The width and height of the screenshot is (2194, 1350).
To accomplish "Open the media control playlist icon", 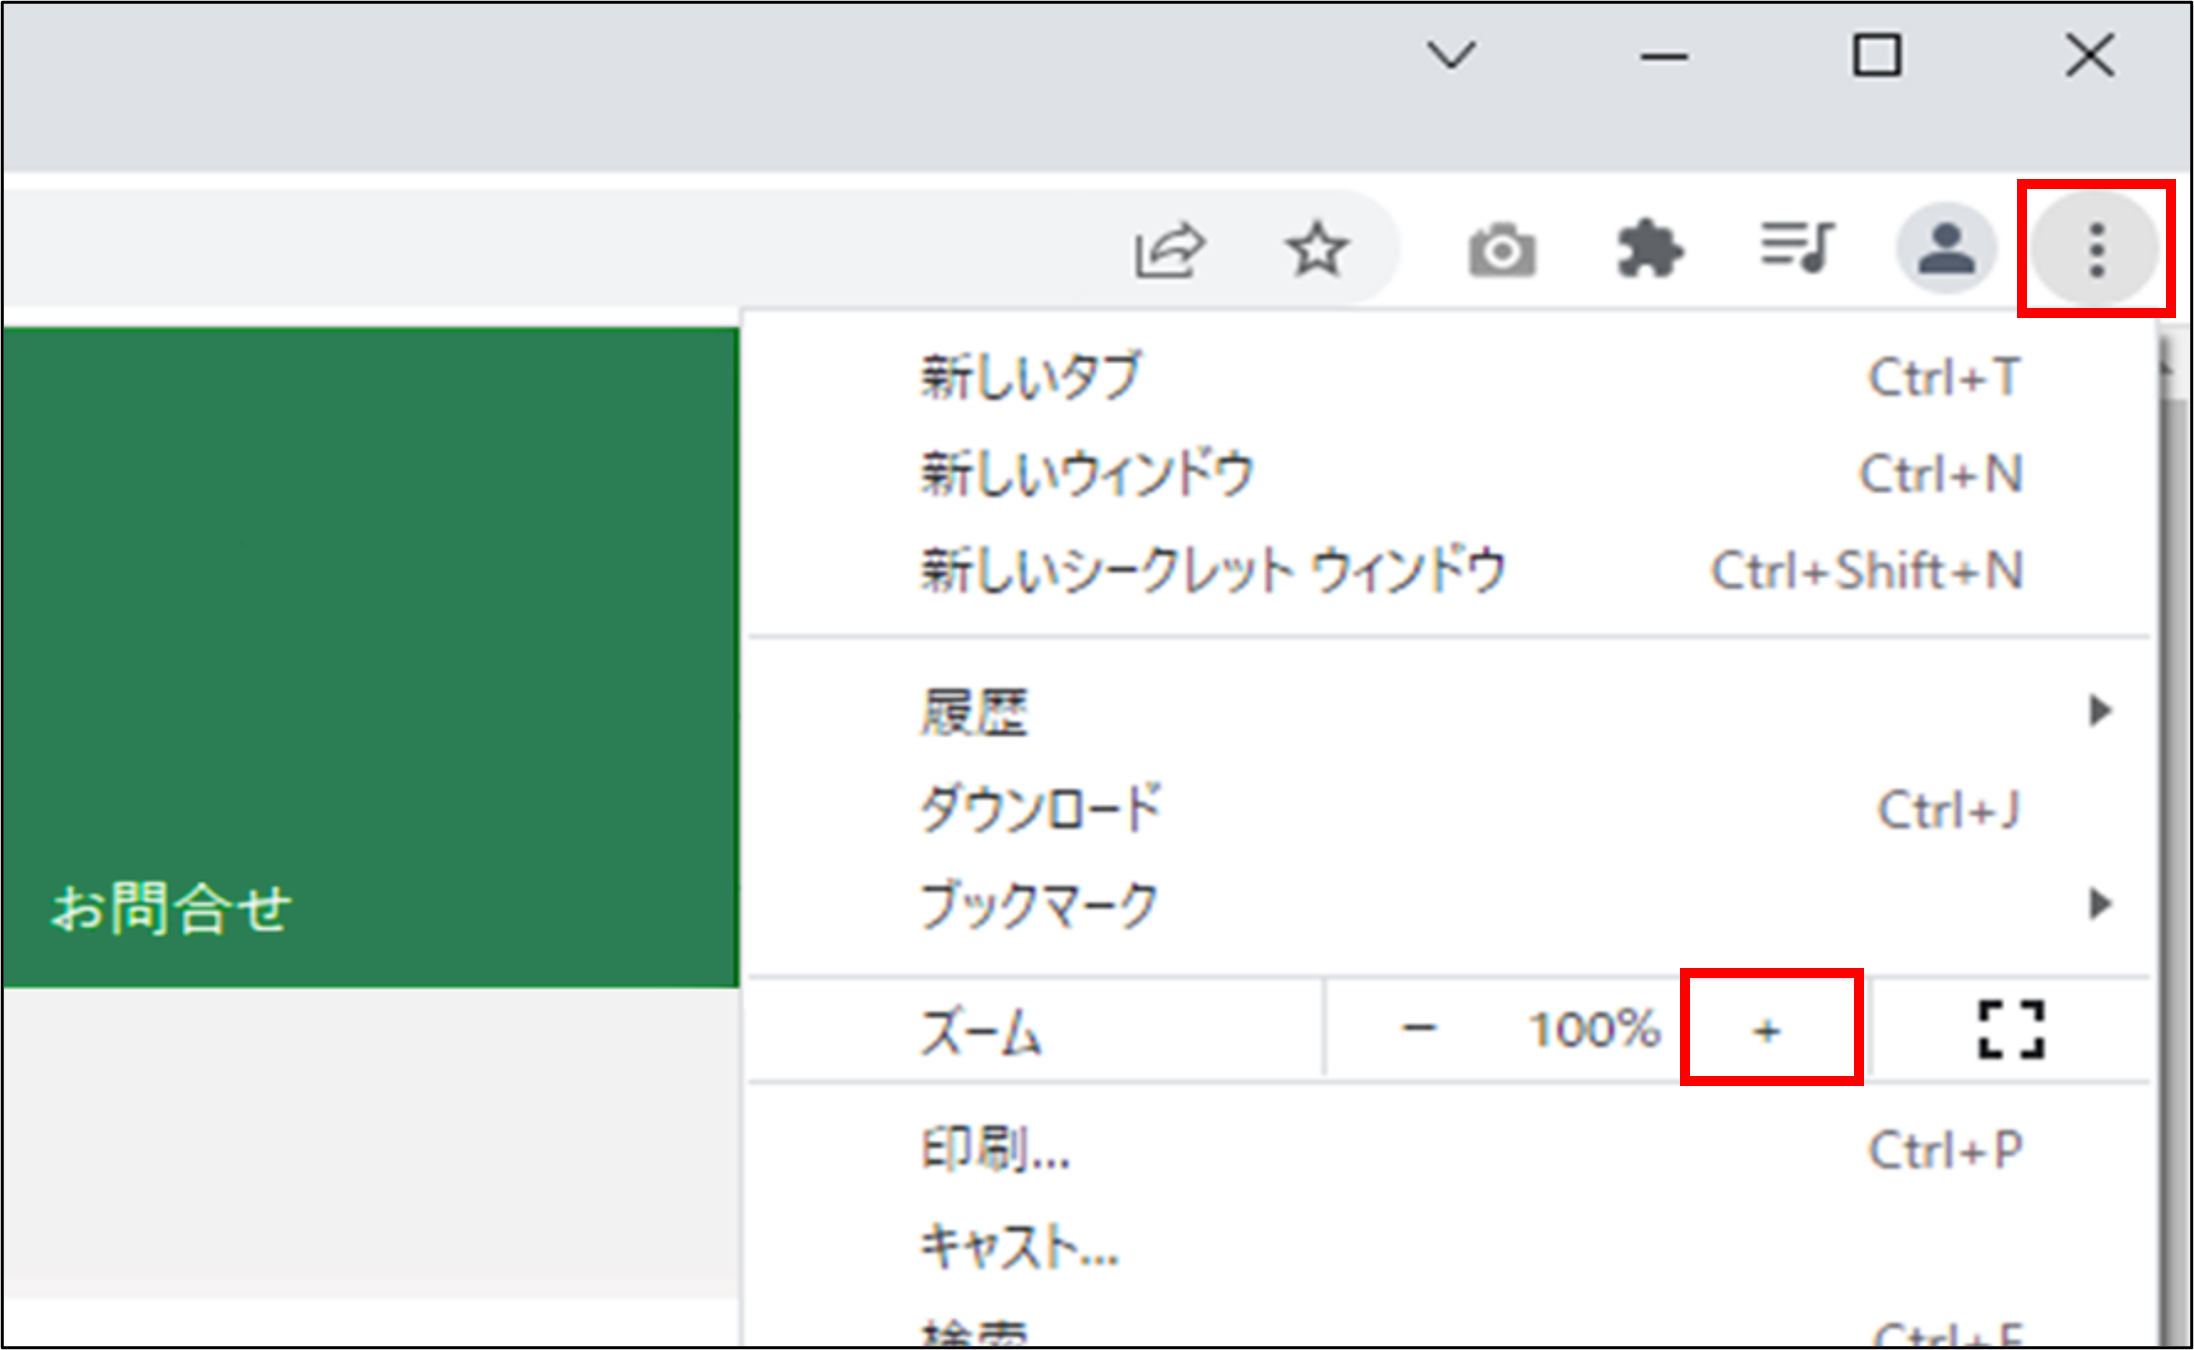I will coord(1797,247).
